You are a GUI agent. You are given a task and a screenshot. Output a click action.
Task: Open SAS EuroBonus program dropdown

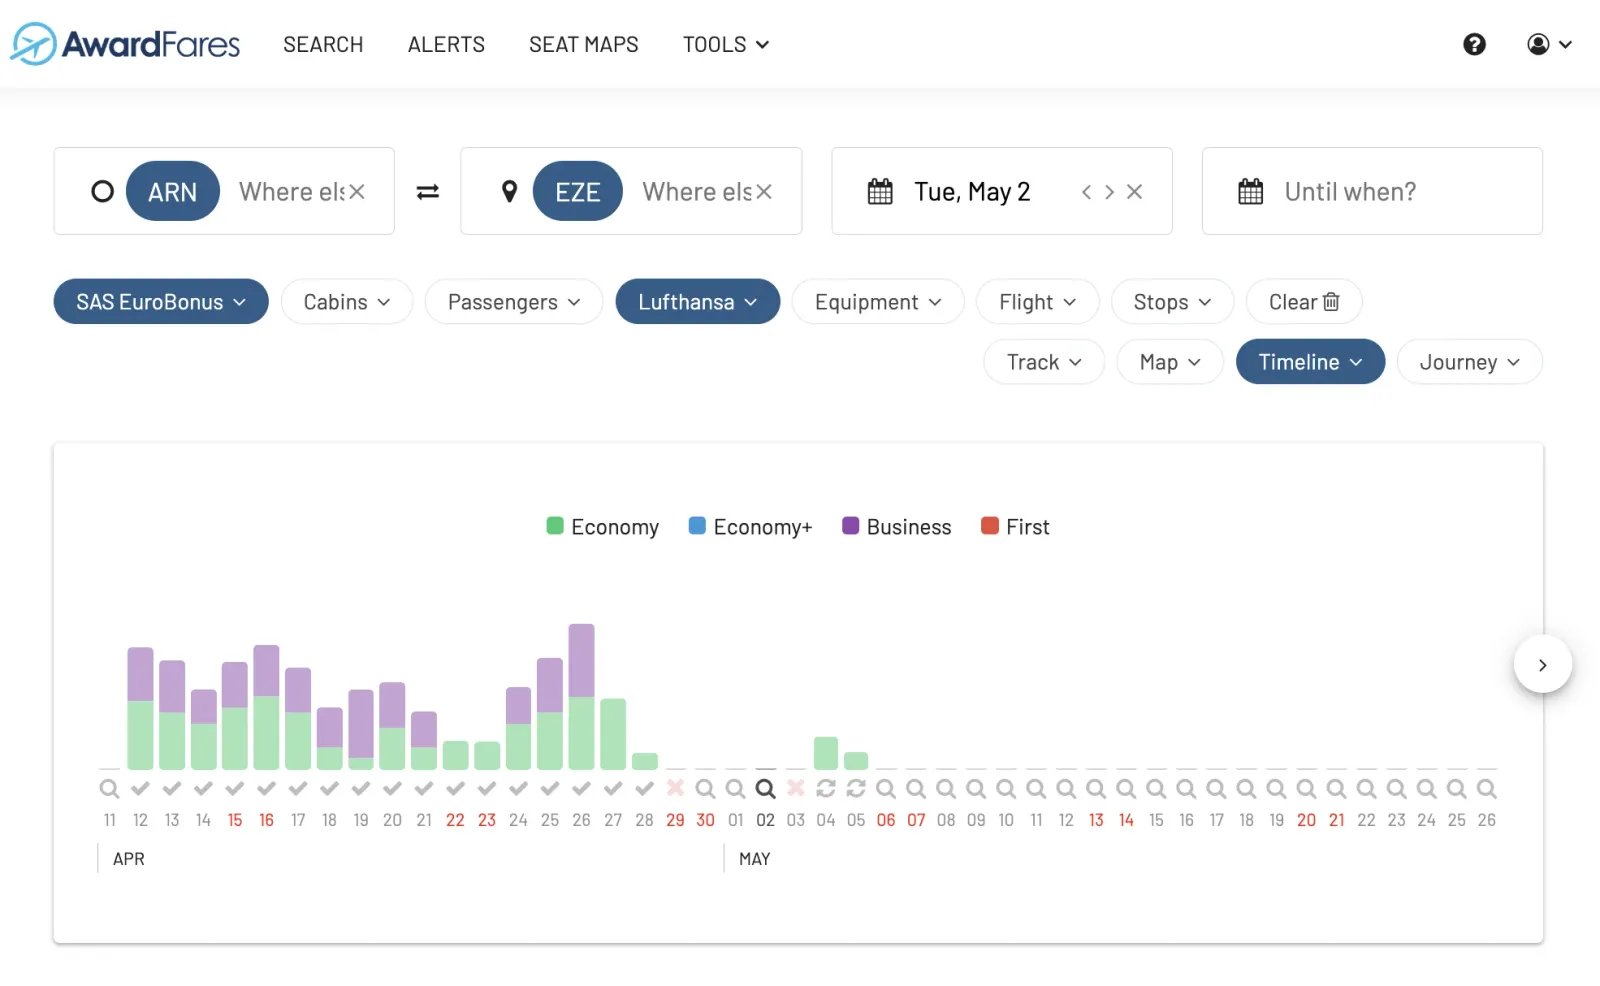click(x=161, y=301)
